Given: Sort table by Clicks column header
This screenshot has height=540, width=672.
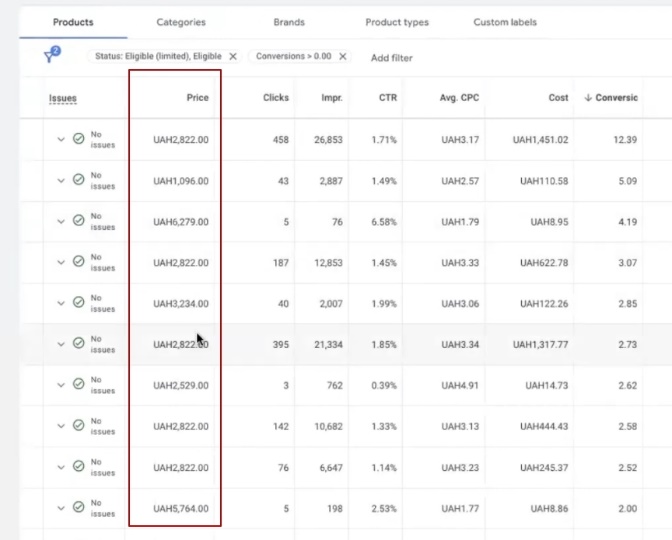Looking at the screenshot, I should click(275, 98).
